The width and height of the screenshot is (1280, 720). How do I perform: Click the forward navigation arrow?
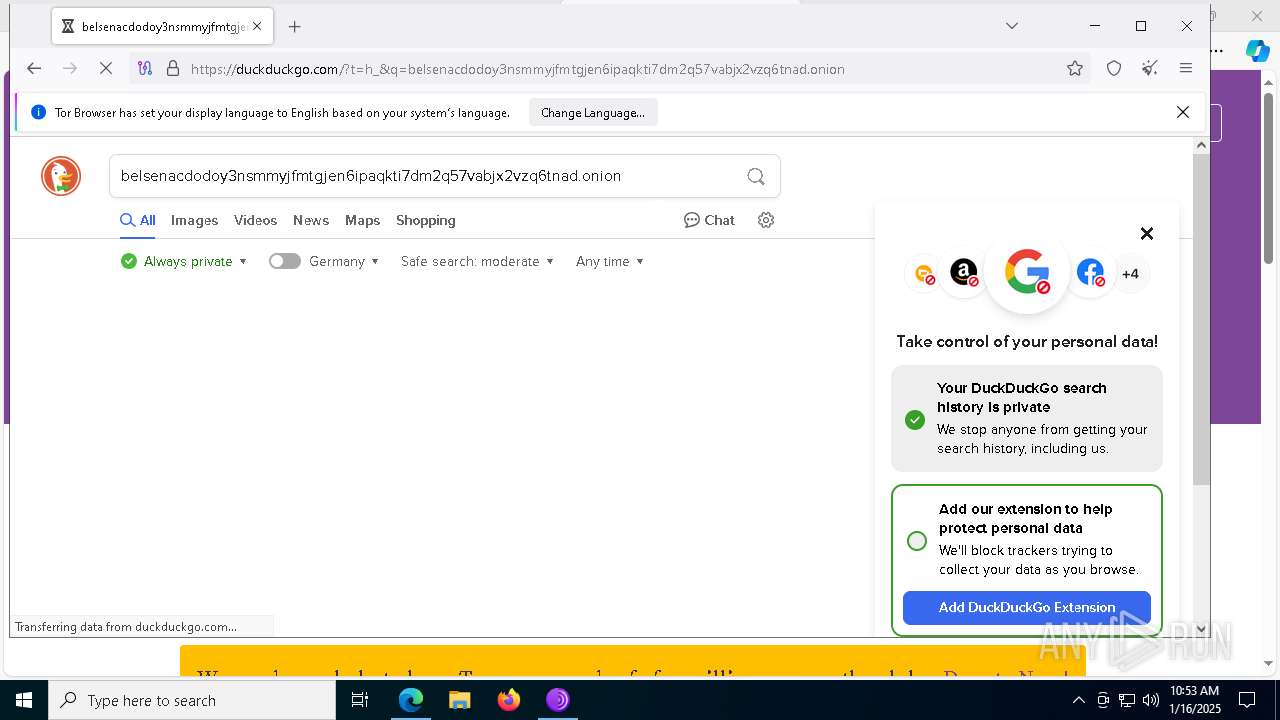tap(70, 69)
